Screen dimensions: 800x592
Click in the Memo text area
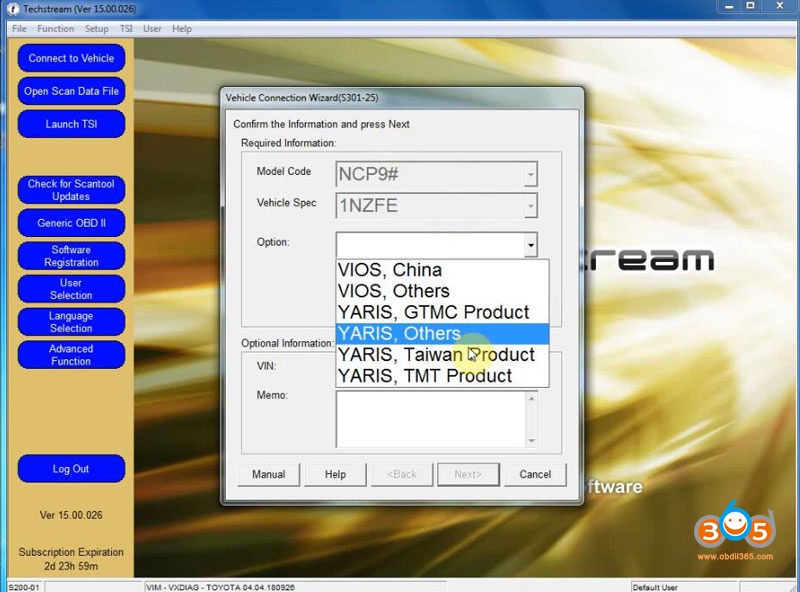pos(431,420)
